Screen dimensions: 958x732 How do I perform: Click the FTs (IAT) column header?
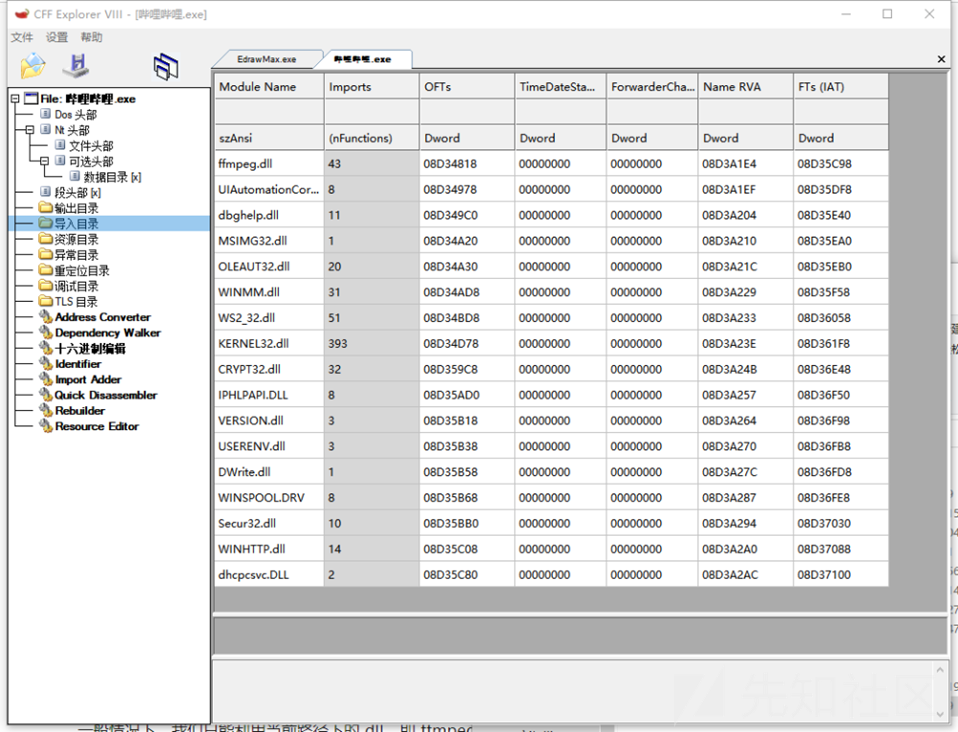click(841, 87)
